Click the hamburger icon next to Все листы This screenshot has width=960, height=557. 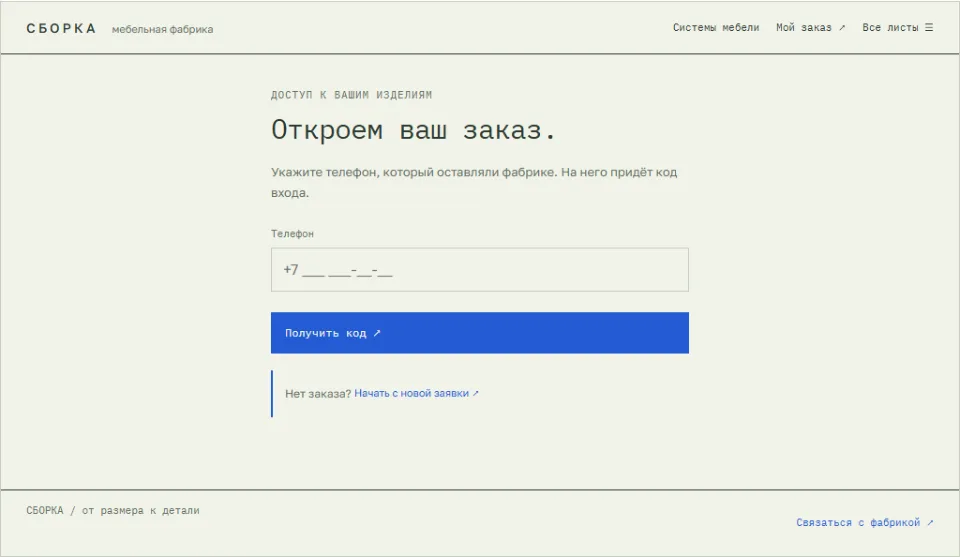[x=929, y=28]
